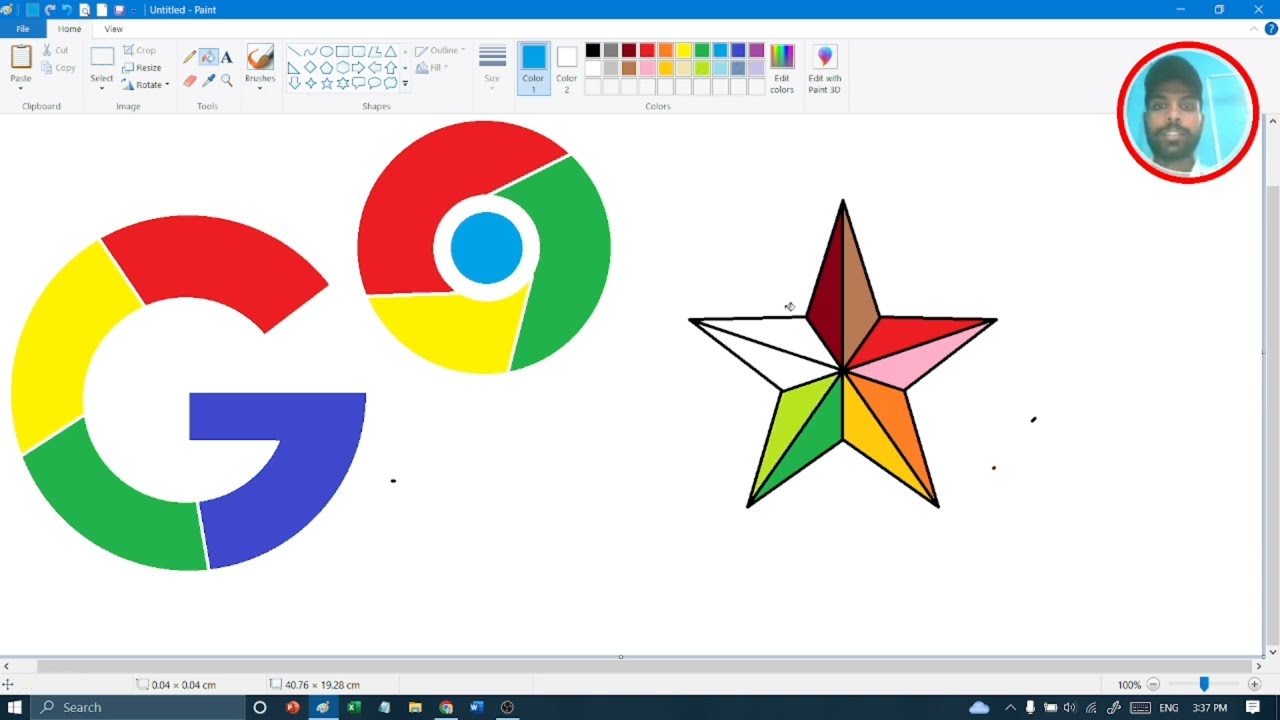1280x720 pixels.
Task: Click the Copy button
Action: [58, 67]
